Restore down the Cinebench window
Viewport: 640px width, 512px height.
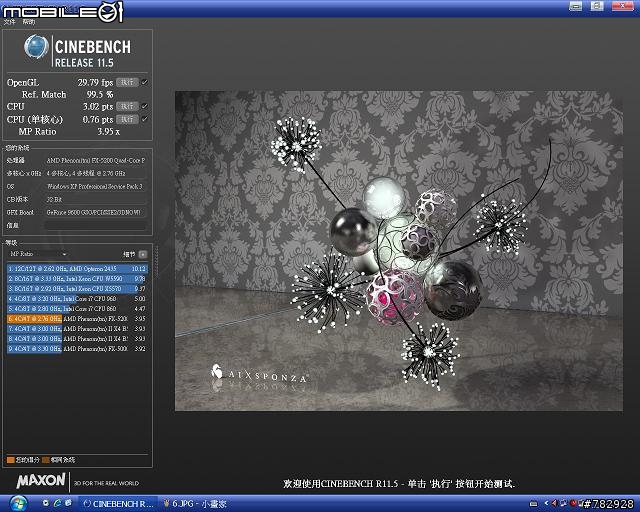[597, 6]
